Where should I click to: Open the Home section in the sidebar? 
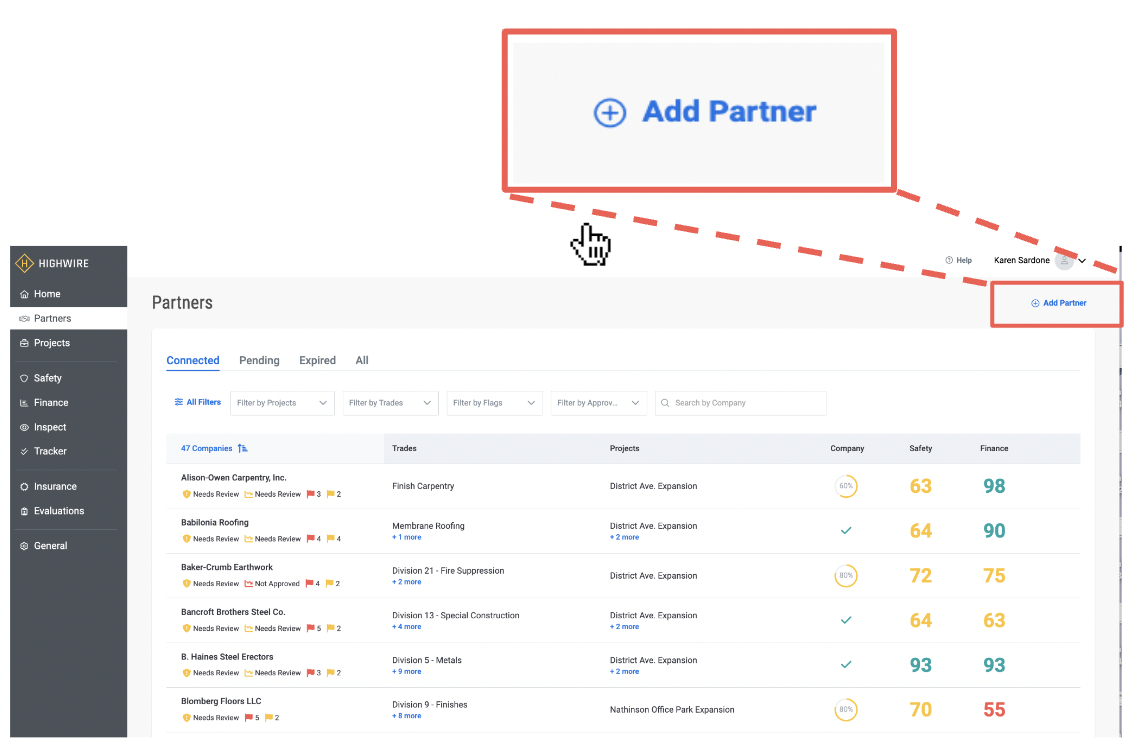click(x=46, y=293)
